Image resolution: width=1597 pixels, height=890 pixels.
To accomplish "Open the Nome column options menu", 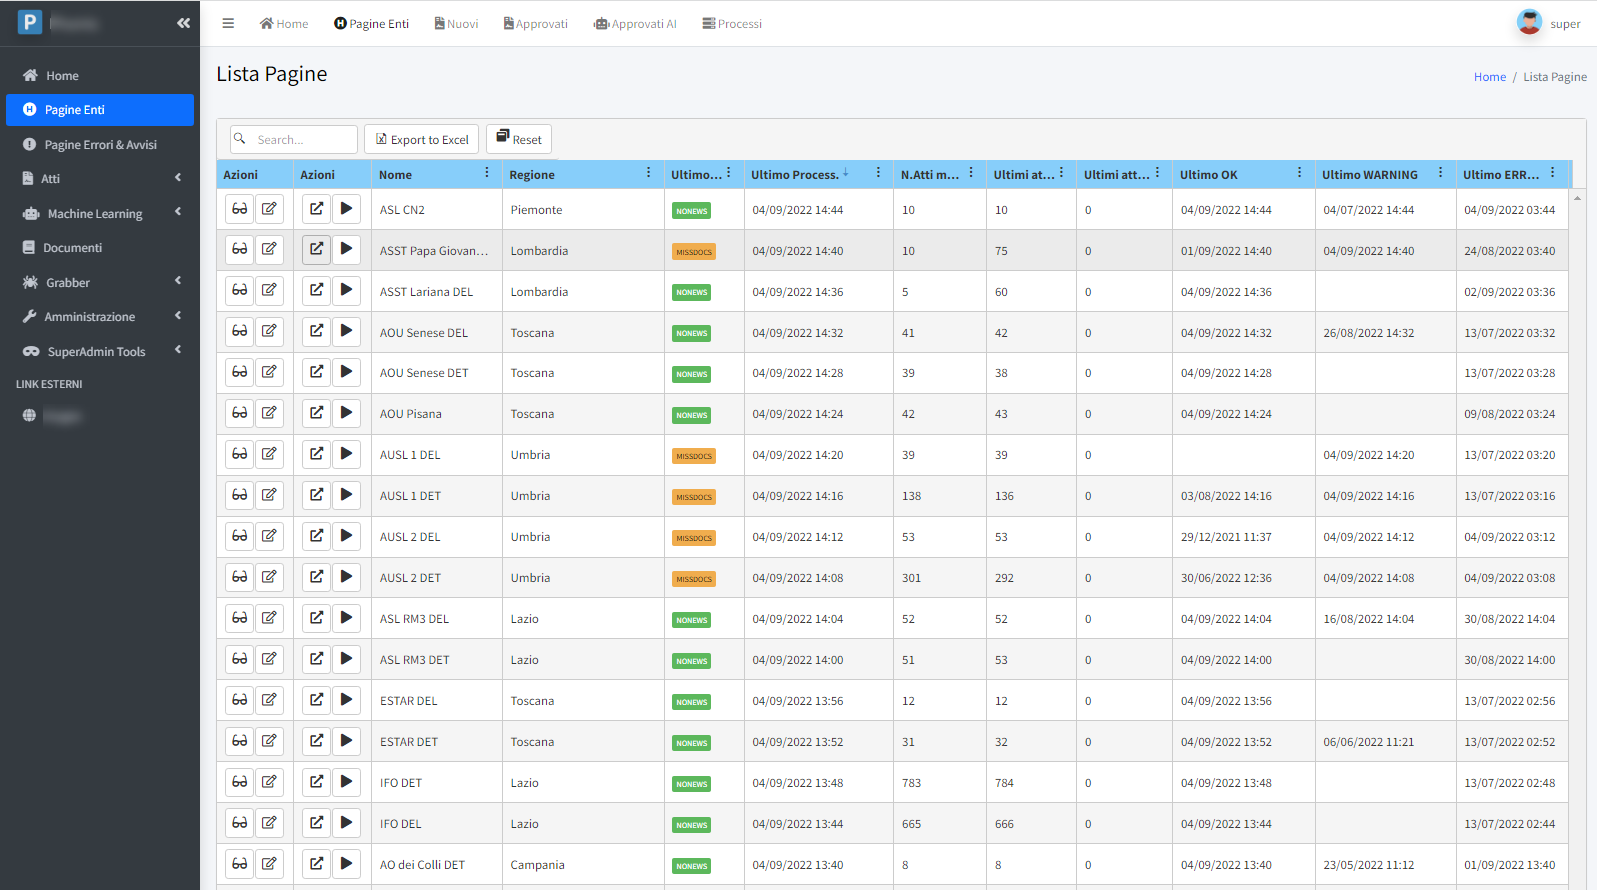I will coord(487,173).
